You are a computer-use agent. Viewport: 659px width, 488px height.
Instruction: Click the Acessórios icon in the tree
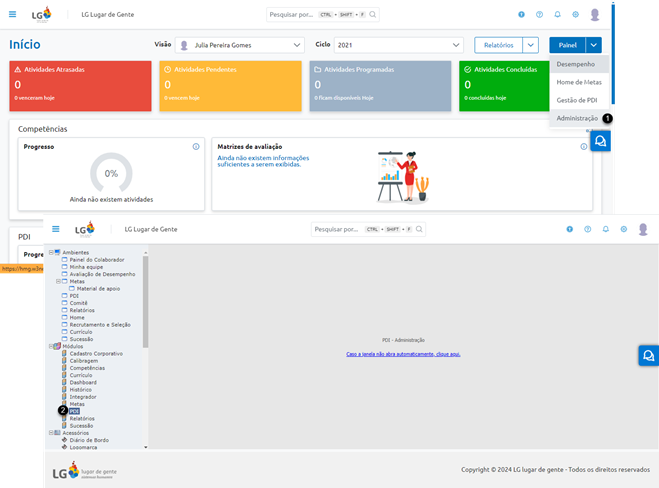[57, 433]
